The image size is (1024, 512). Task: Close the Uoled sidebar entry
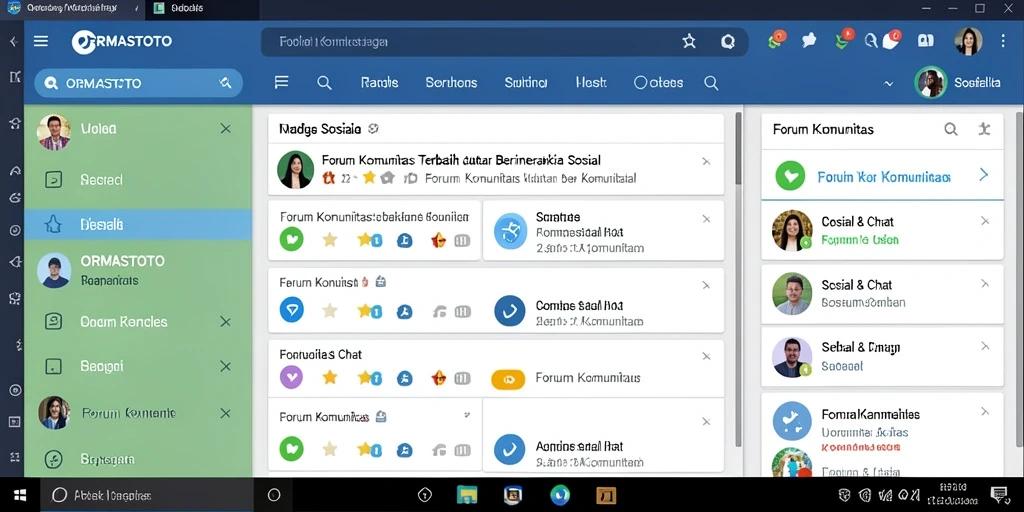225,129
